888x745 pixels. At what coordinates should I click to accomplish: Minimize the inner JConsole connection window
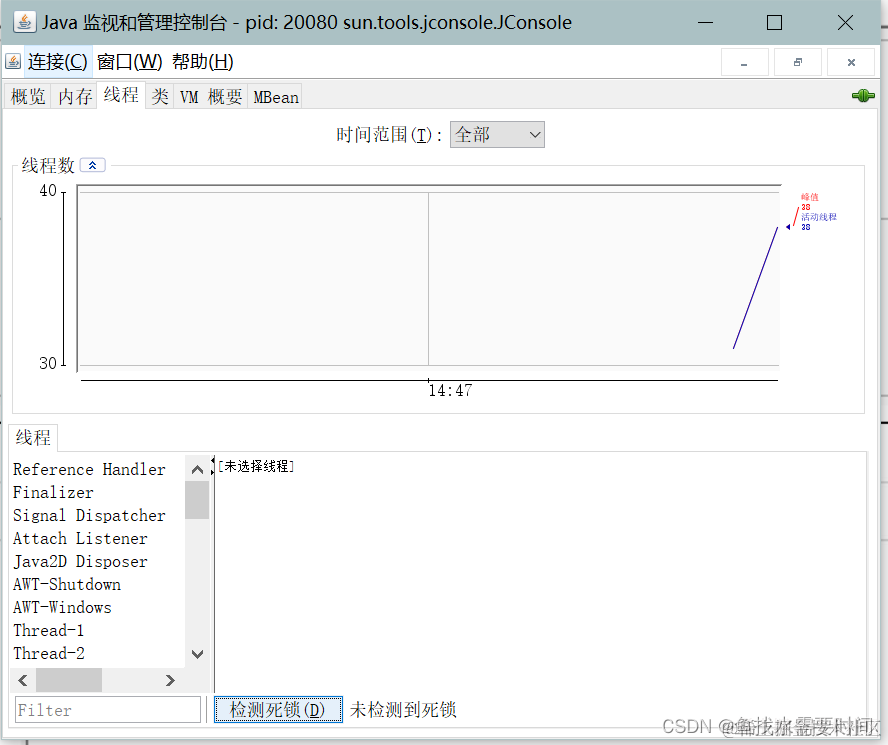pos(744,62)
